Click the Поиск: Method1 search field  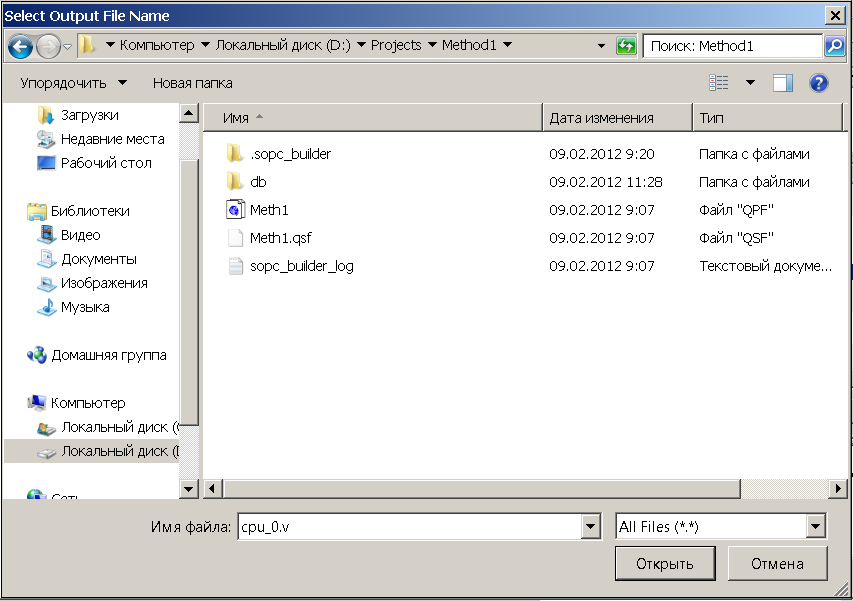732,46
